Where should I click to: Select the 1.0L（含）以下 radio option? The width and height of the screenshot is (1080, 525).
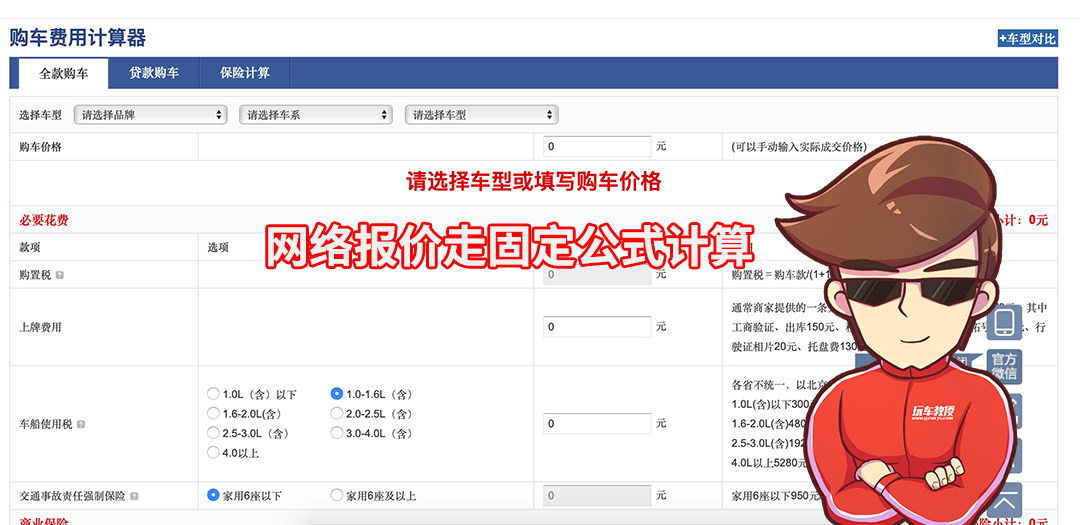click(213, 394)
